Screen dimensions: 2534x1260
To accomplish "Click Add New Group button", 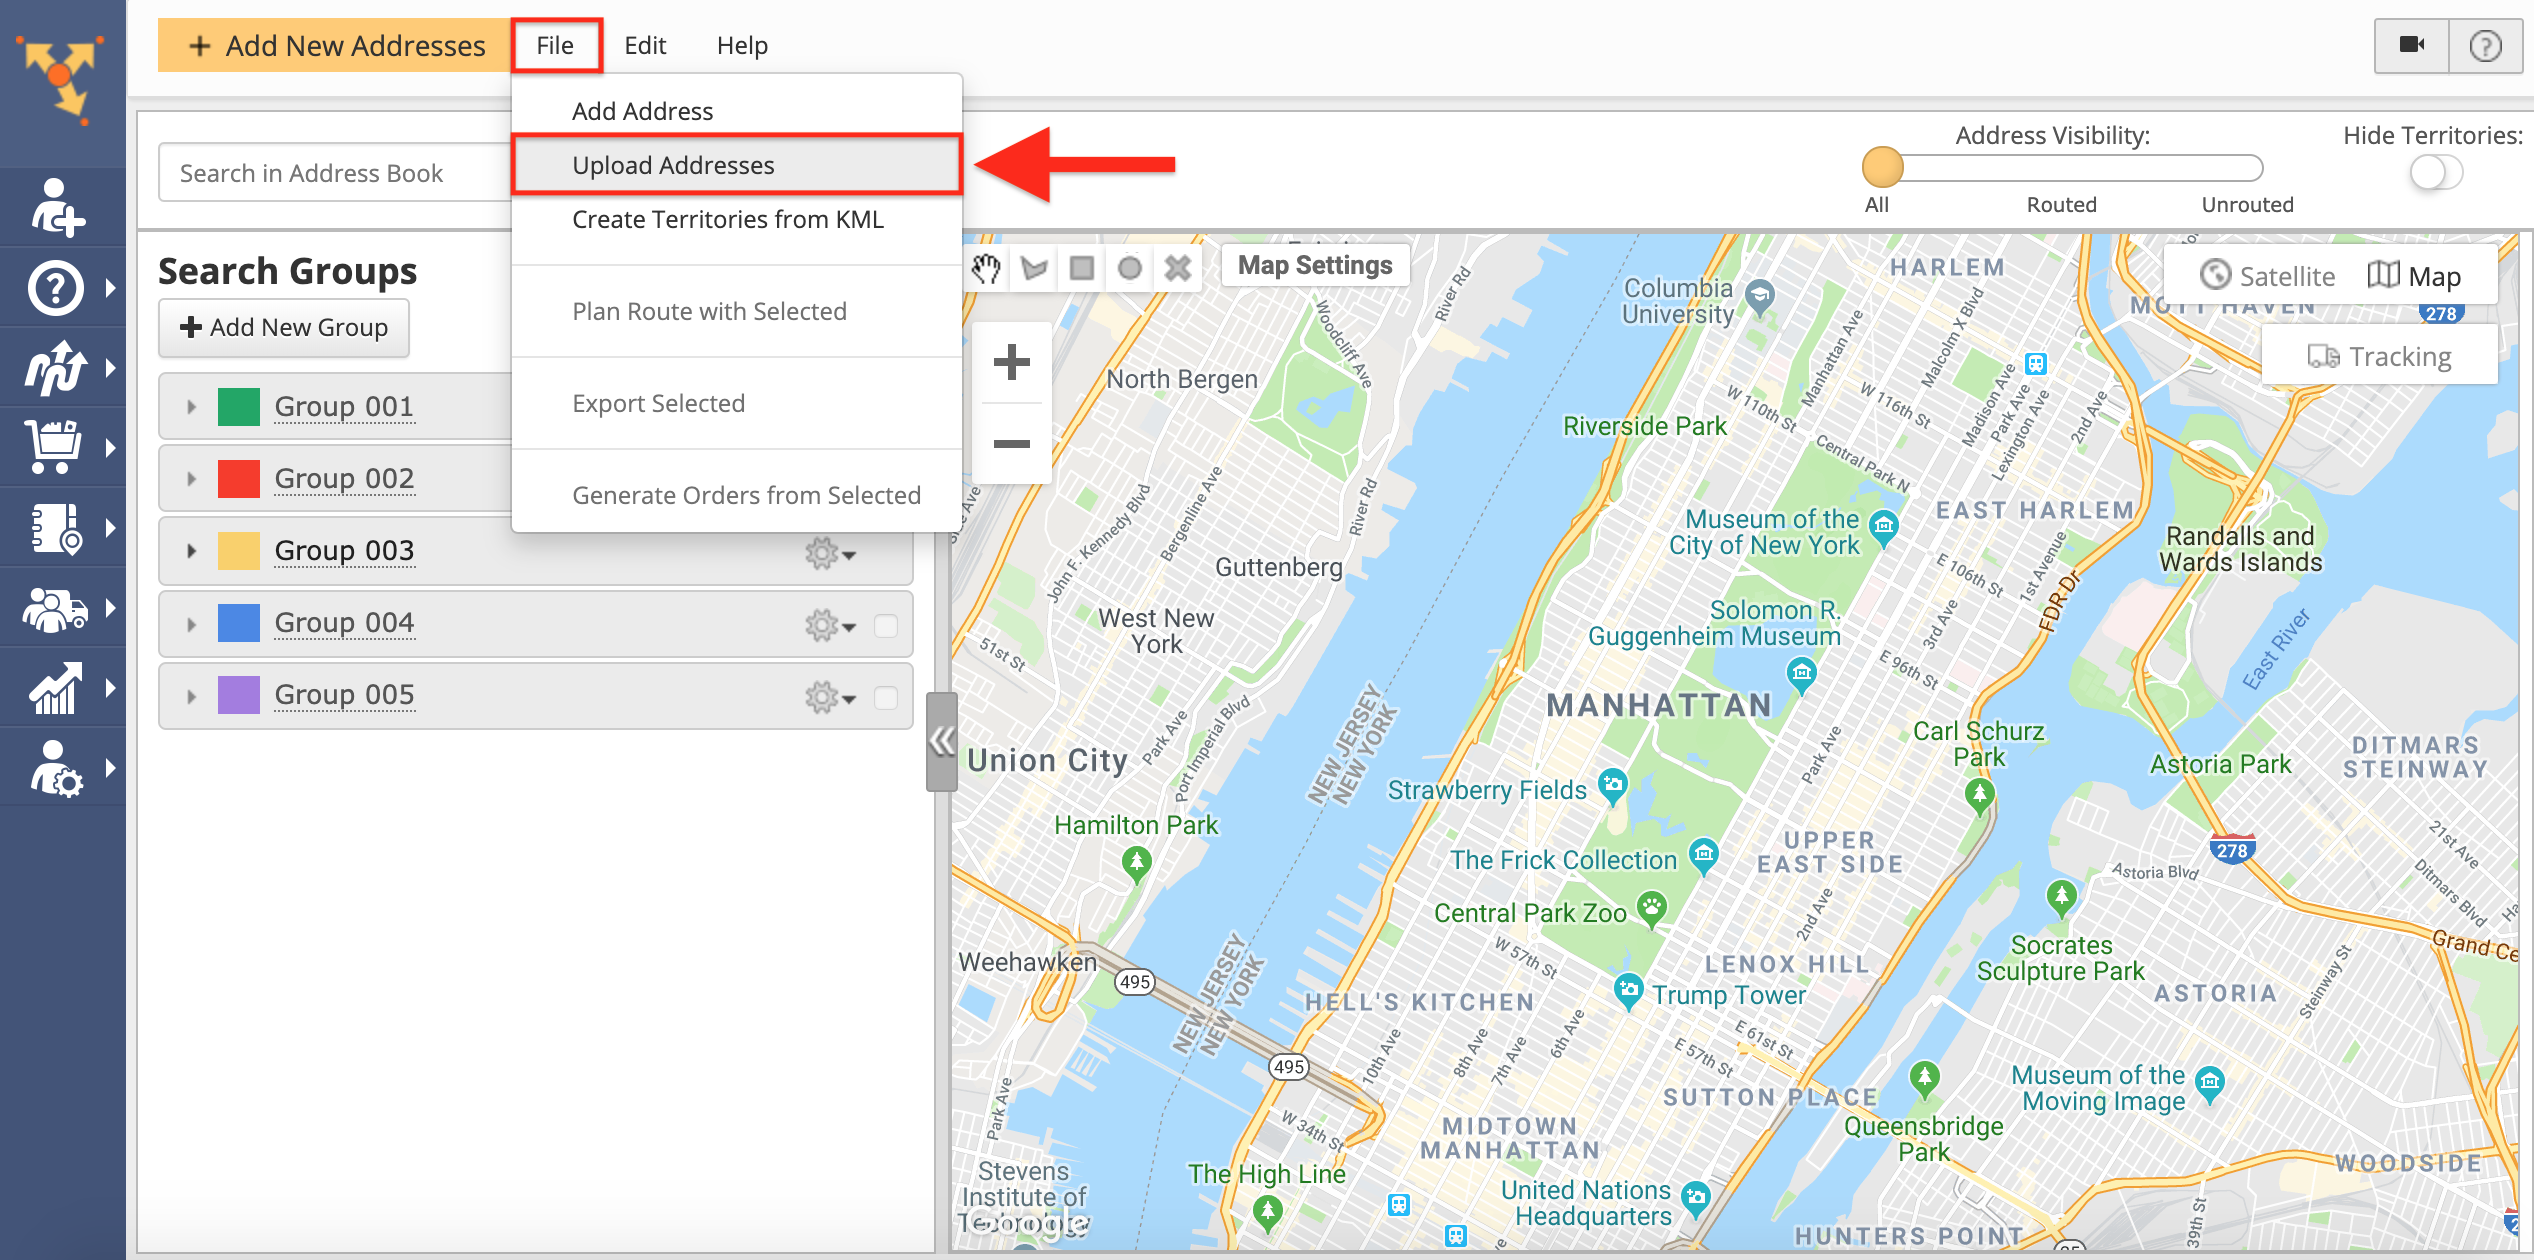I will [x=284, y=327].
